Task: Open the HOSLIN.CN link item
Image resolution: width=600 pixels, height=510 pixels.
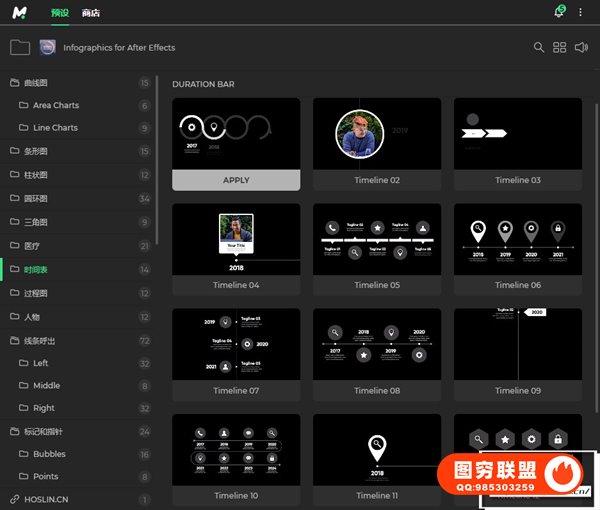Action: 45,499
